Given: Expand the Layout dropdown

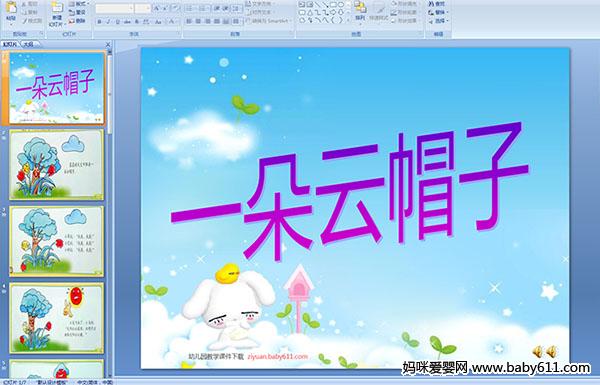Looking at the screenshot, I should pos(79,3).
